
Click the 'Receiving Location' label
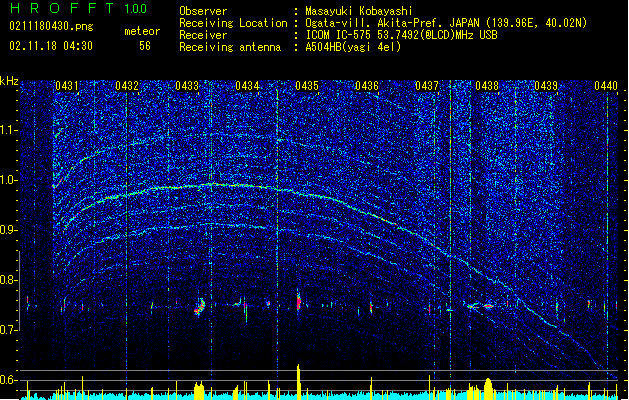233,23
